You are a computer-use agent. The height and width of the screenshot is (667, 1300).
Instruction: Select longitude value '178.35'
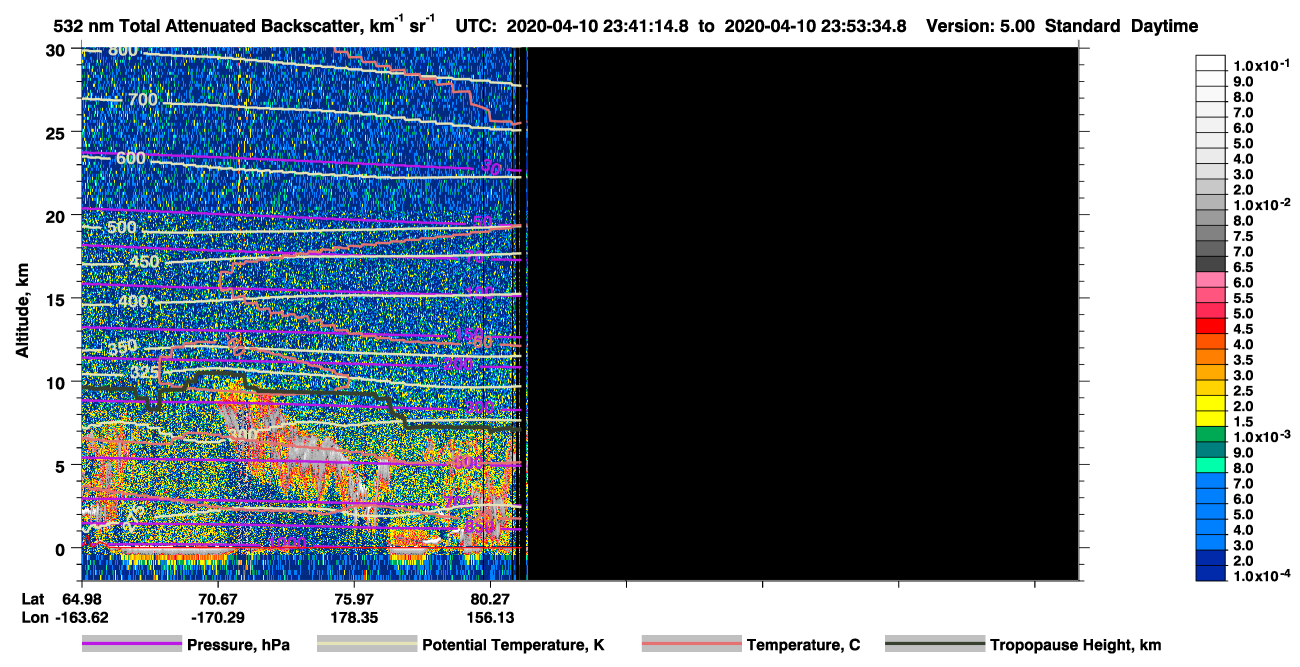tap(355, 617)
